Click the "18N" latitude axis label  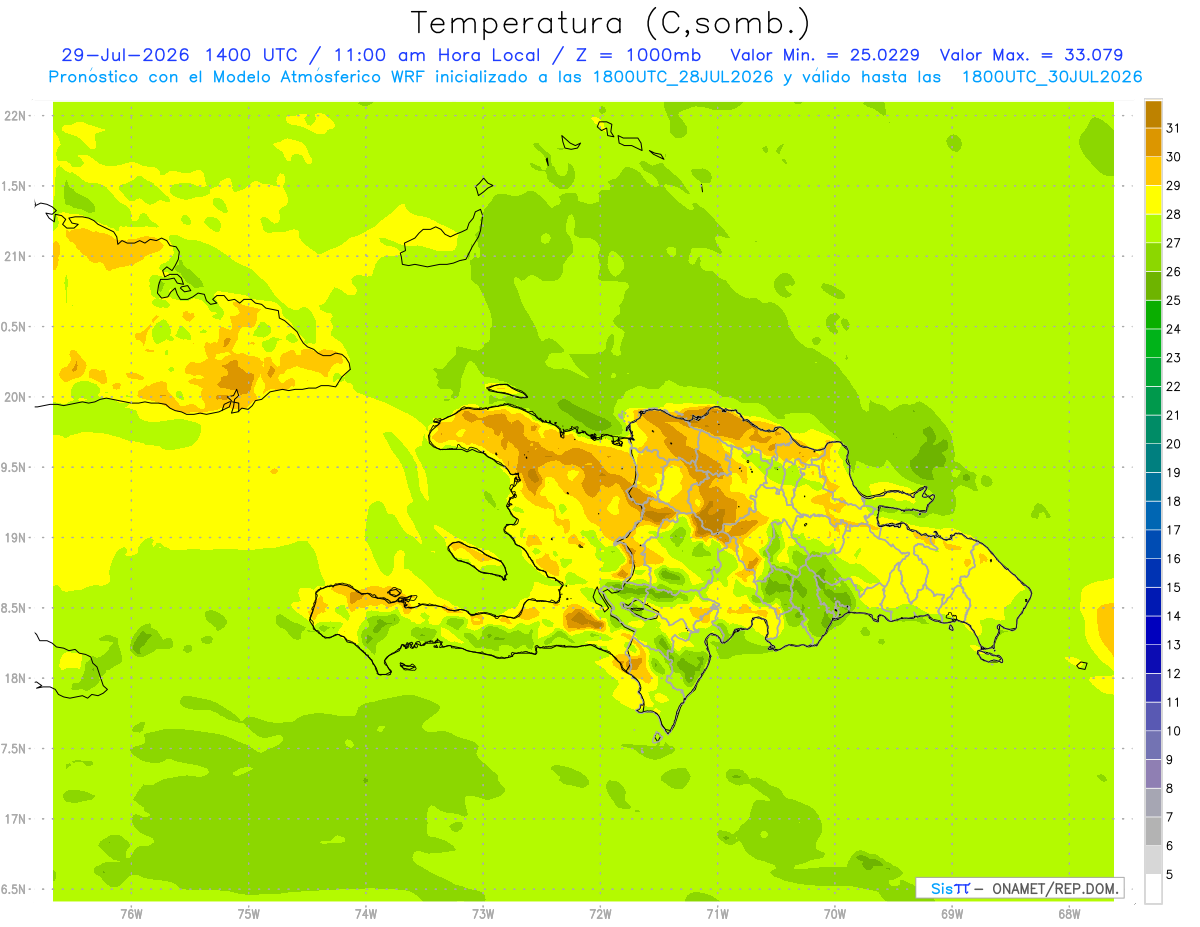[x=15, y=678]
